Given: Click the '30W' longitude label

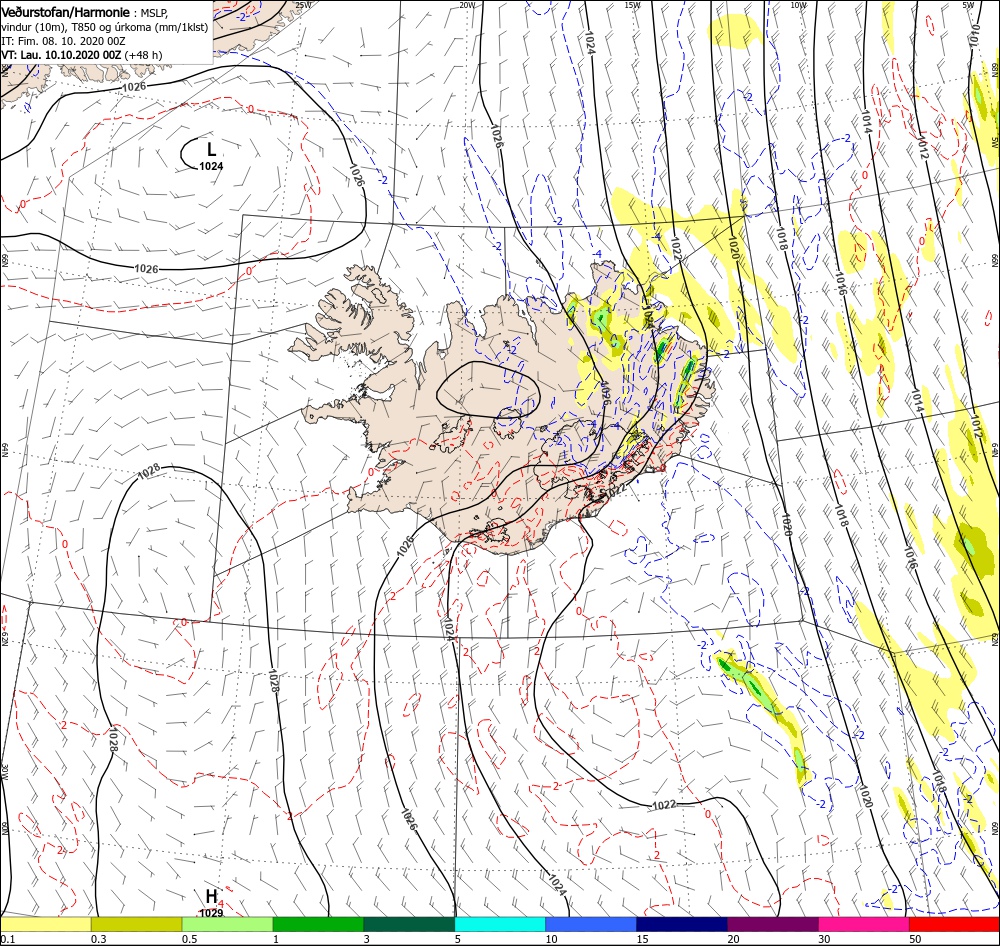Looking at the screenshot, I should [x=4, y=772].
